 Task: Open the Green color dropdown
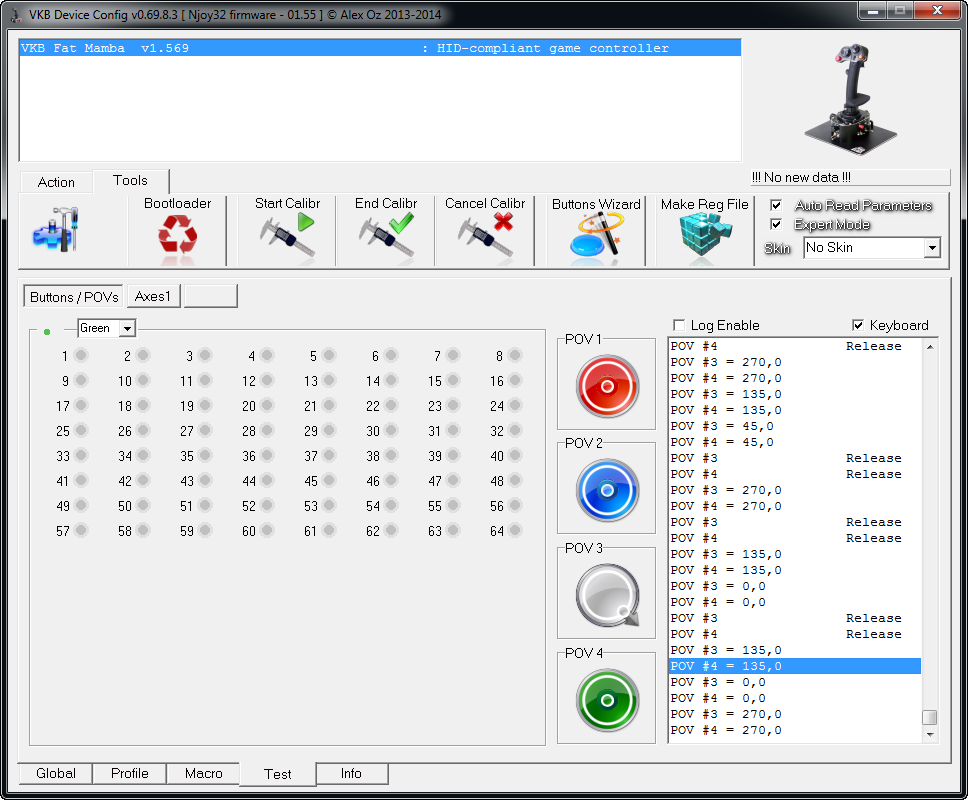tap(106, 328)
